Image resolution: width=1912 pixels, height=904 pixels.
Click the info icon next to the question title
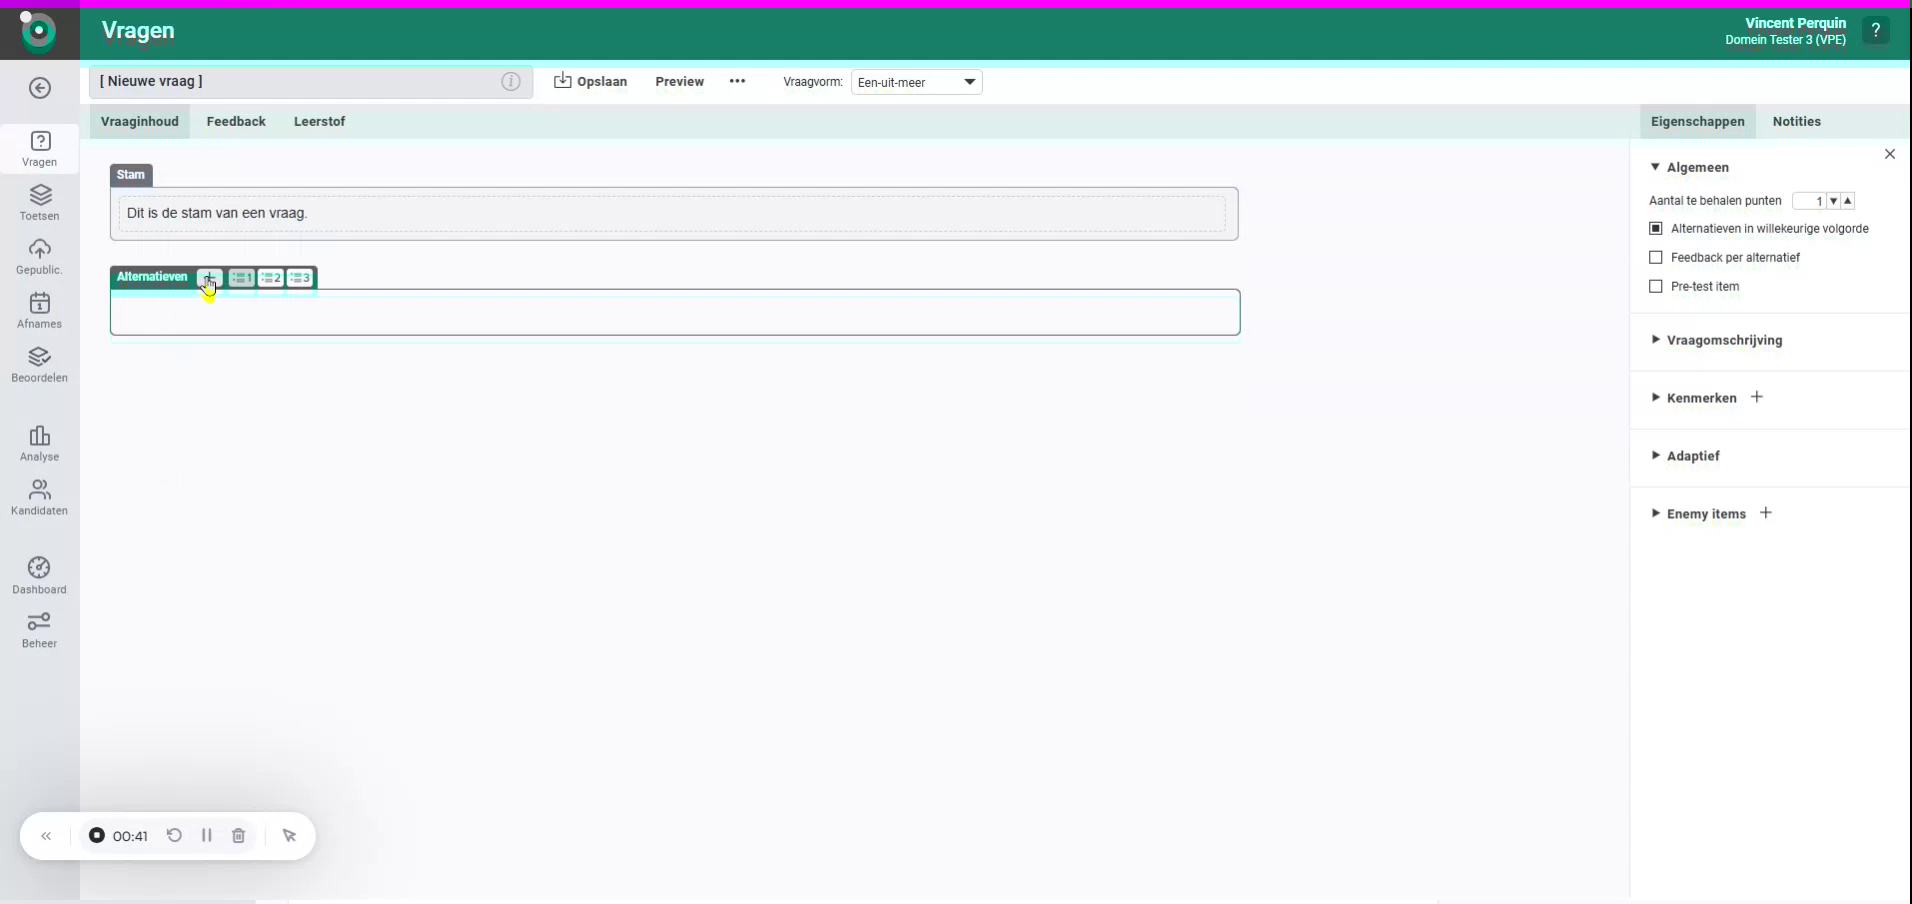pos(510,82)
